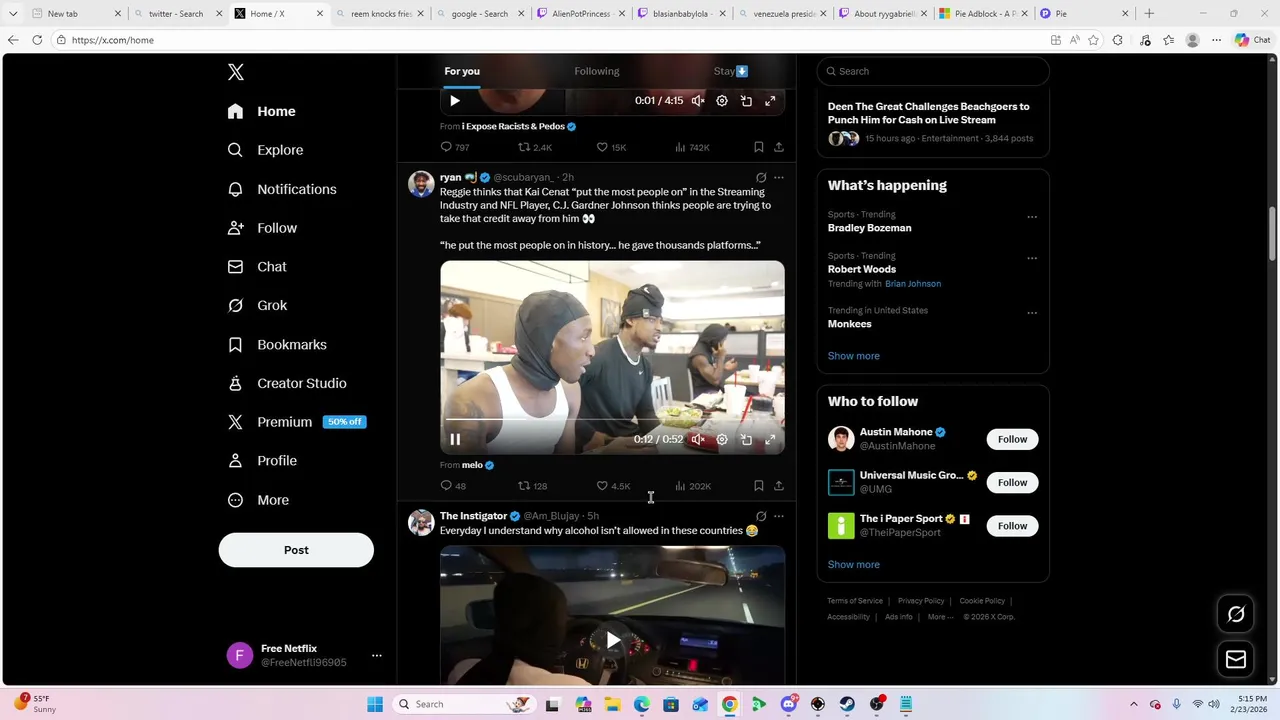Open Creator Studio in sidebar

pyautogui.click(x=288, y=384)
